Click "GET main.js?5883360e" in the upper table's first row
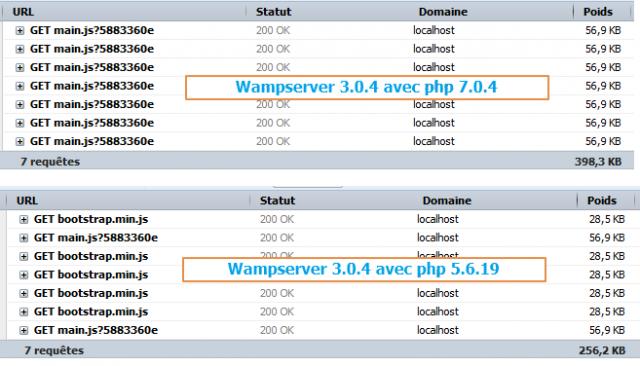This screenshot has height=366, width=640. (x=92, y=31)
